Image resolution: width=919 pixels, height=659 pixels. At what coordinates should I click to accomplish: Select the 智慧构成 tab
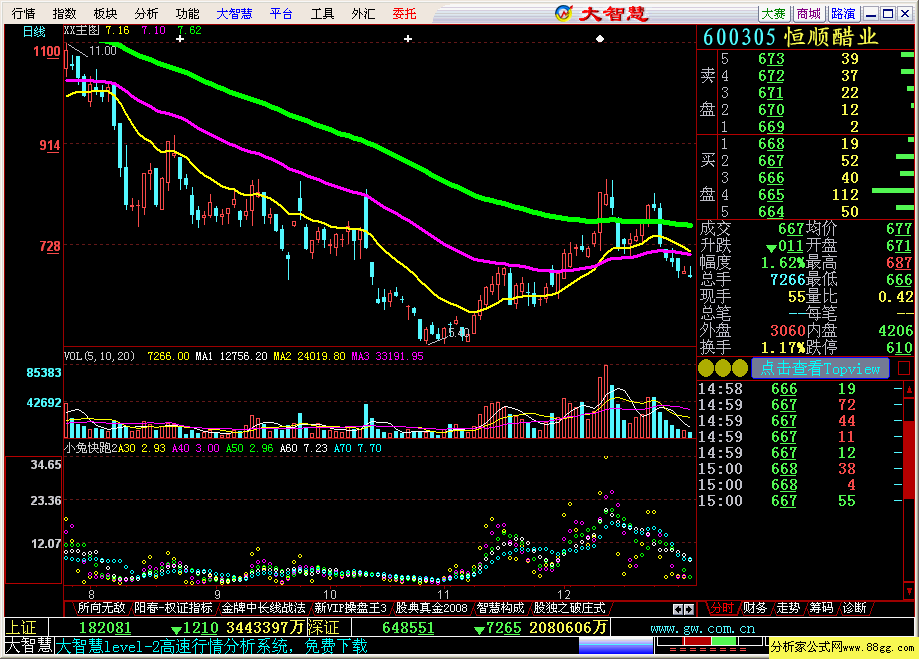(x=500, y=608)
